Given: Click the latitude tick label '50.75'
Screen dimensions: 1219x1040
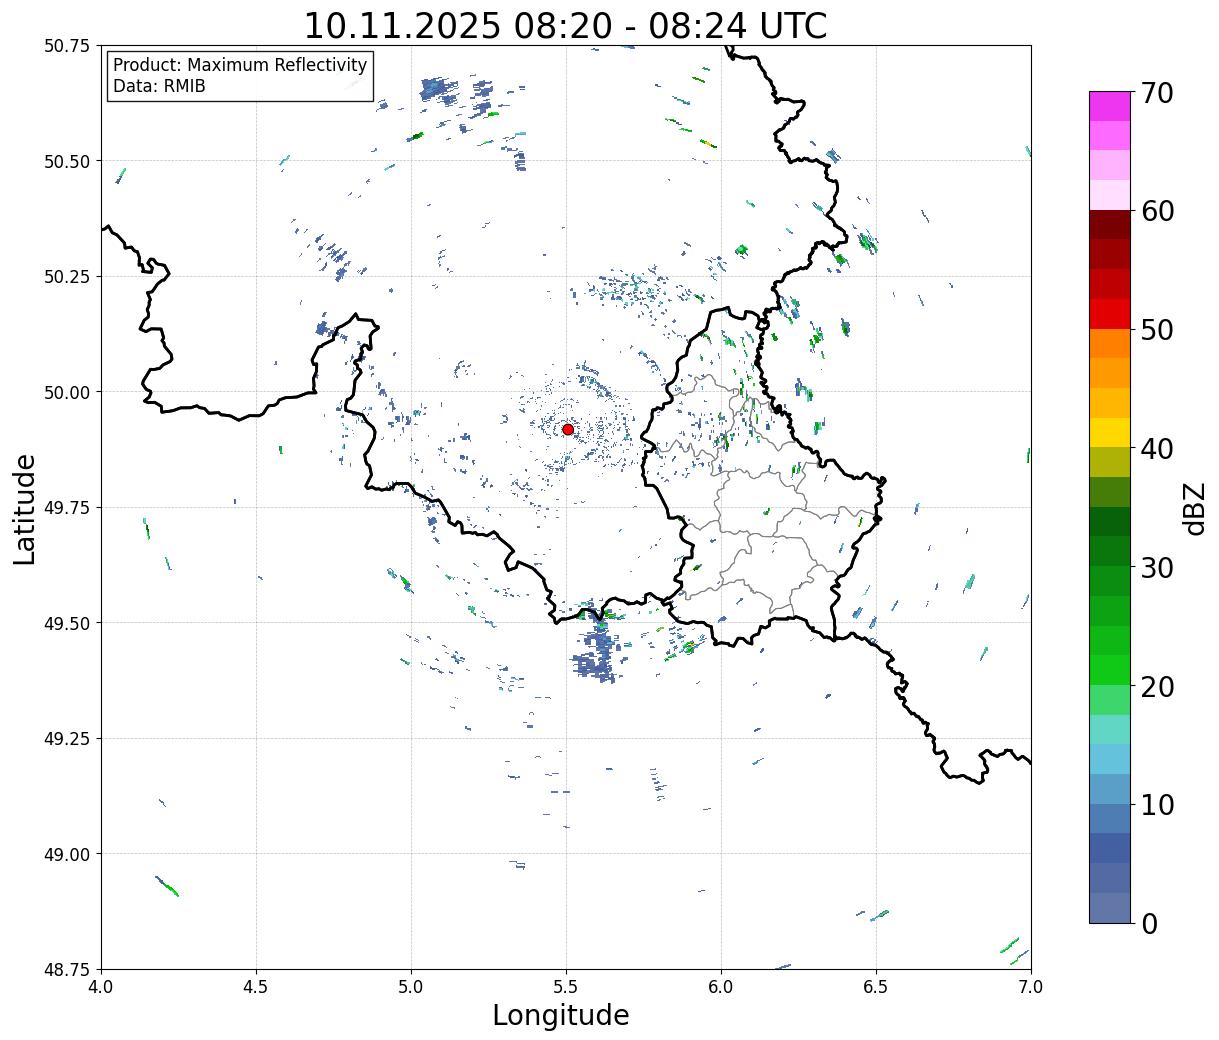Looking at the screenshot, I should [68, 46].
